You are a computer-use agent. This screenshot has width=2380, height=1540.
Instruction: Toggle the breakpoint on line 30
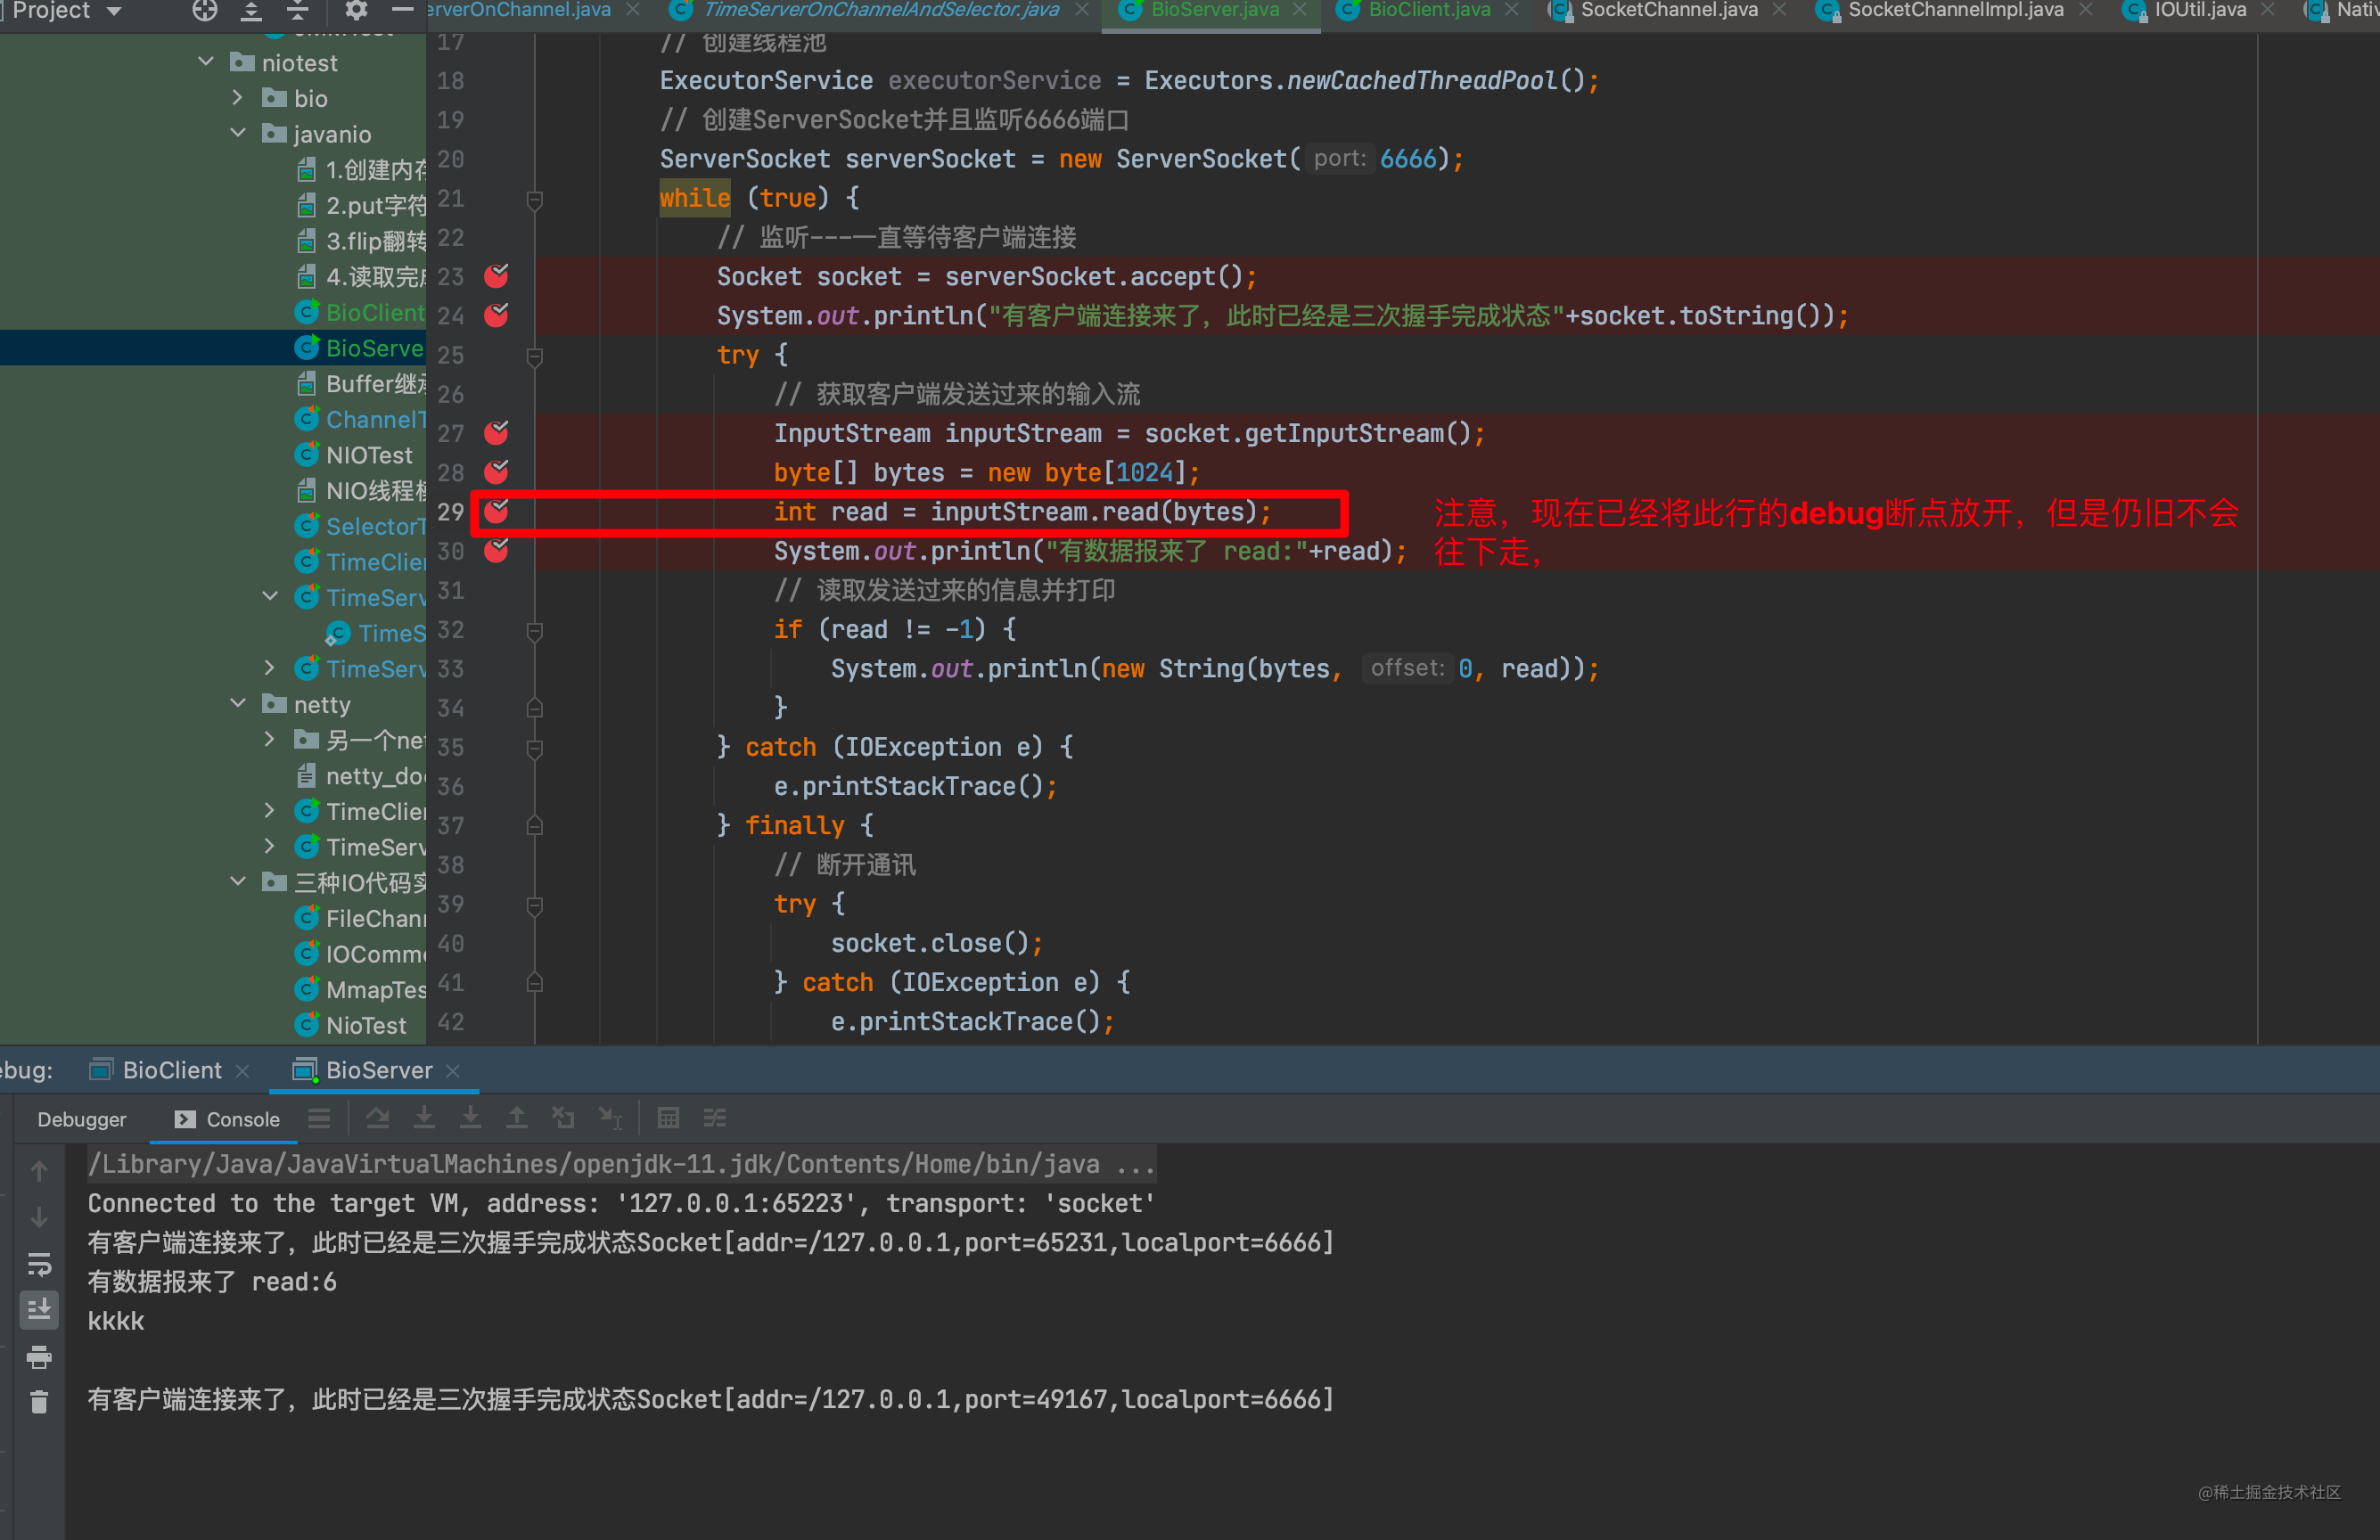point(496,551)
